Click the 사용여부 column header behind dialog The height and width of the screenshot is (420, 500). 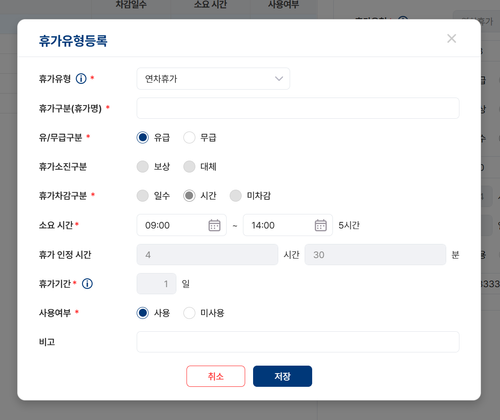point(284,4)
